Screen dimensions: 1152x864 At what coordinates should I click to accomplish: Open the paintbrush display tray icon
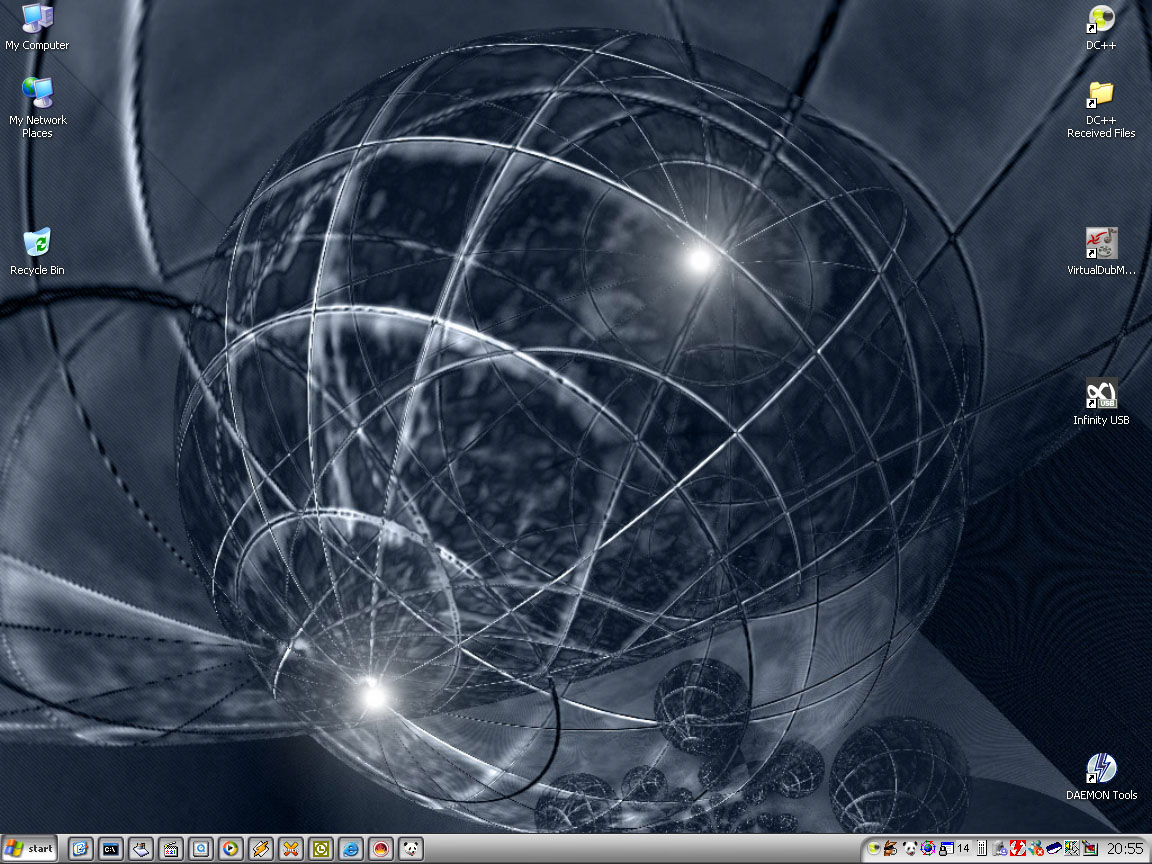(1090, 848)
